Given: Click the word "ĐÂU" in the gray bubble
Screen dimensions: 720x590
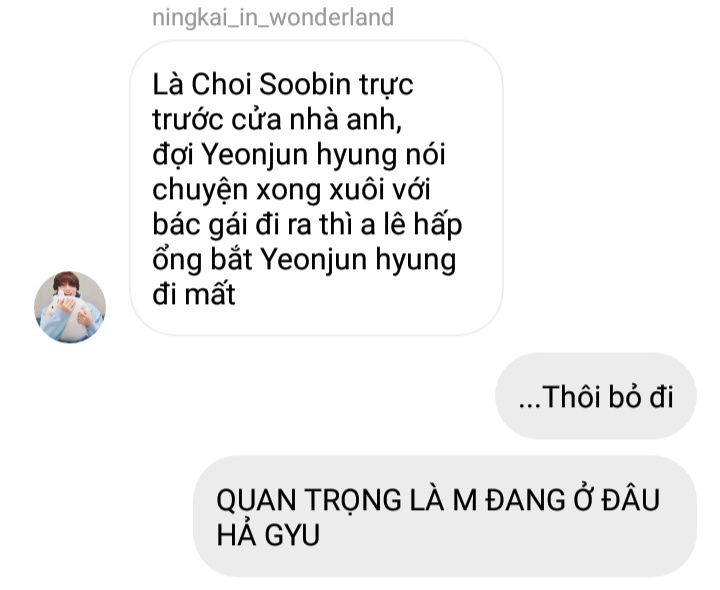Looking at the screenshot, I should tap(631, 499).
